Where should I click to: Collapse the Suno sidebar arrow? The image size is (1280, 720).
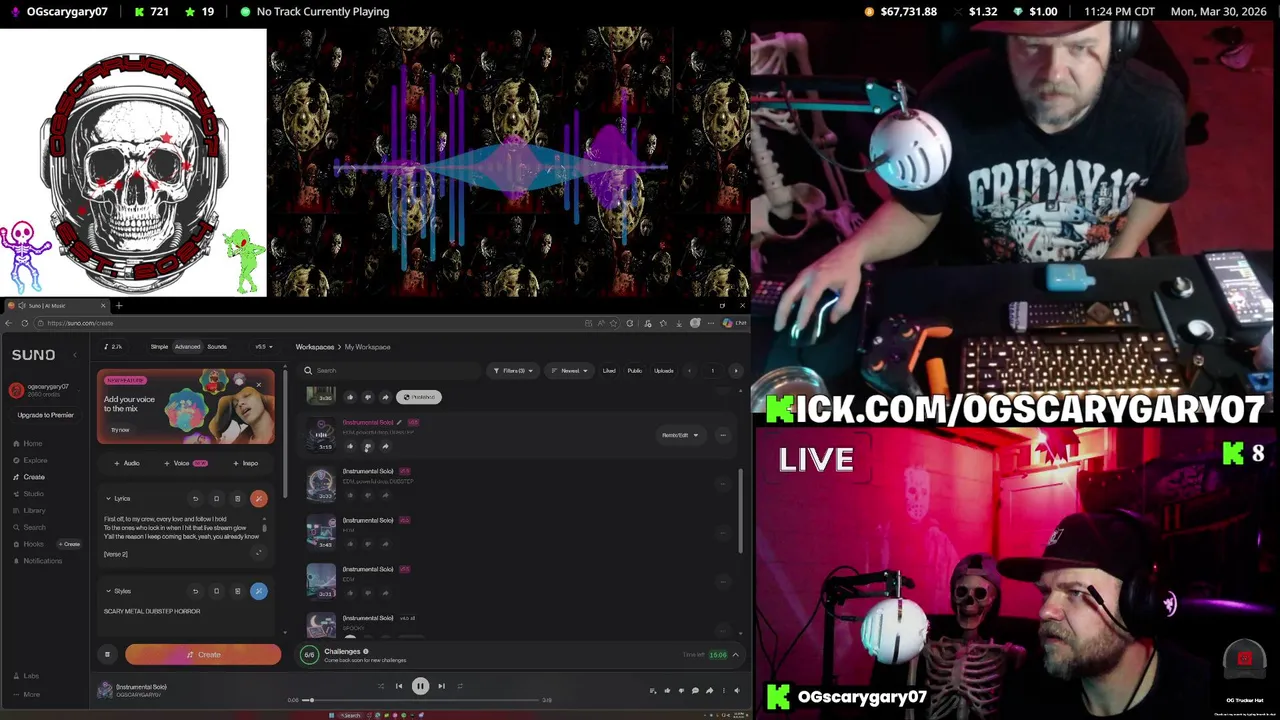tap(74, 355)
